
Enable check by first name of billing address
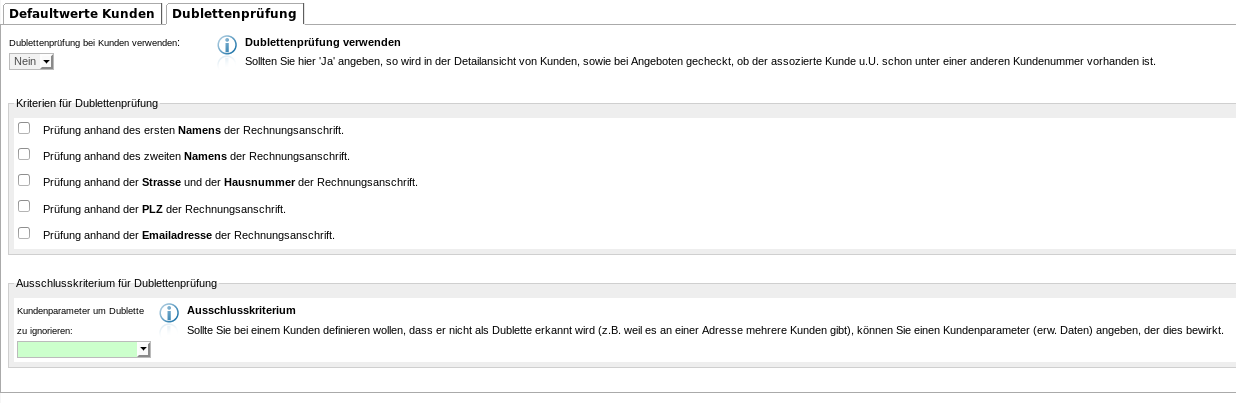[x=24, y=128]
